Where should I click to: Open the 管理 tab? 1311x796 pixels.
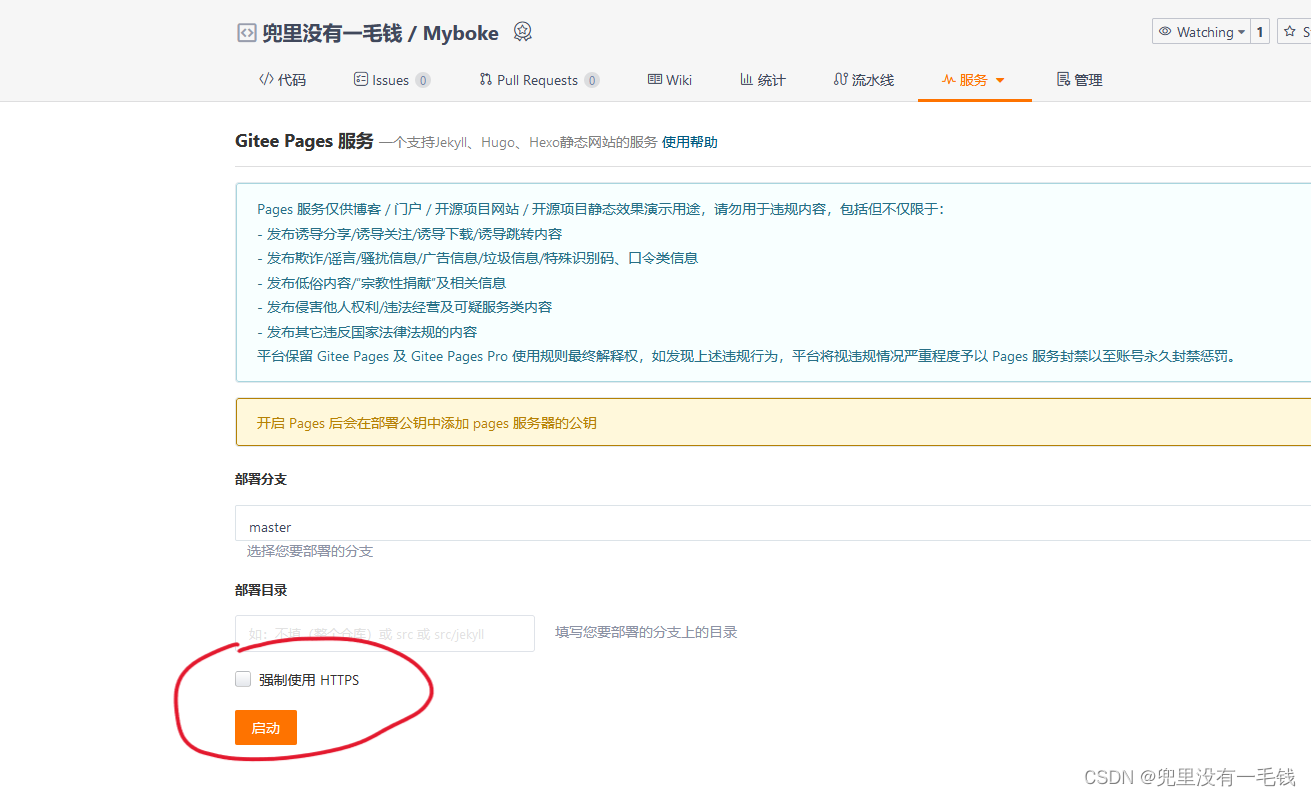[1080, 80]
